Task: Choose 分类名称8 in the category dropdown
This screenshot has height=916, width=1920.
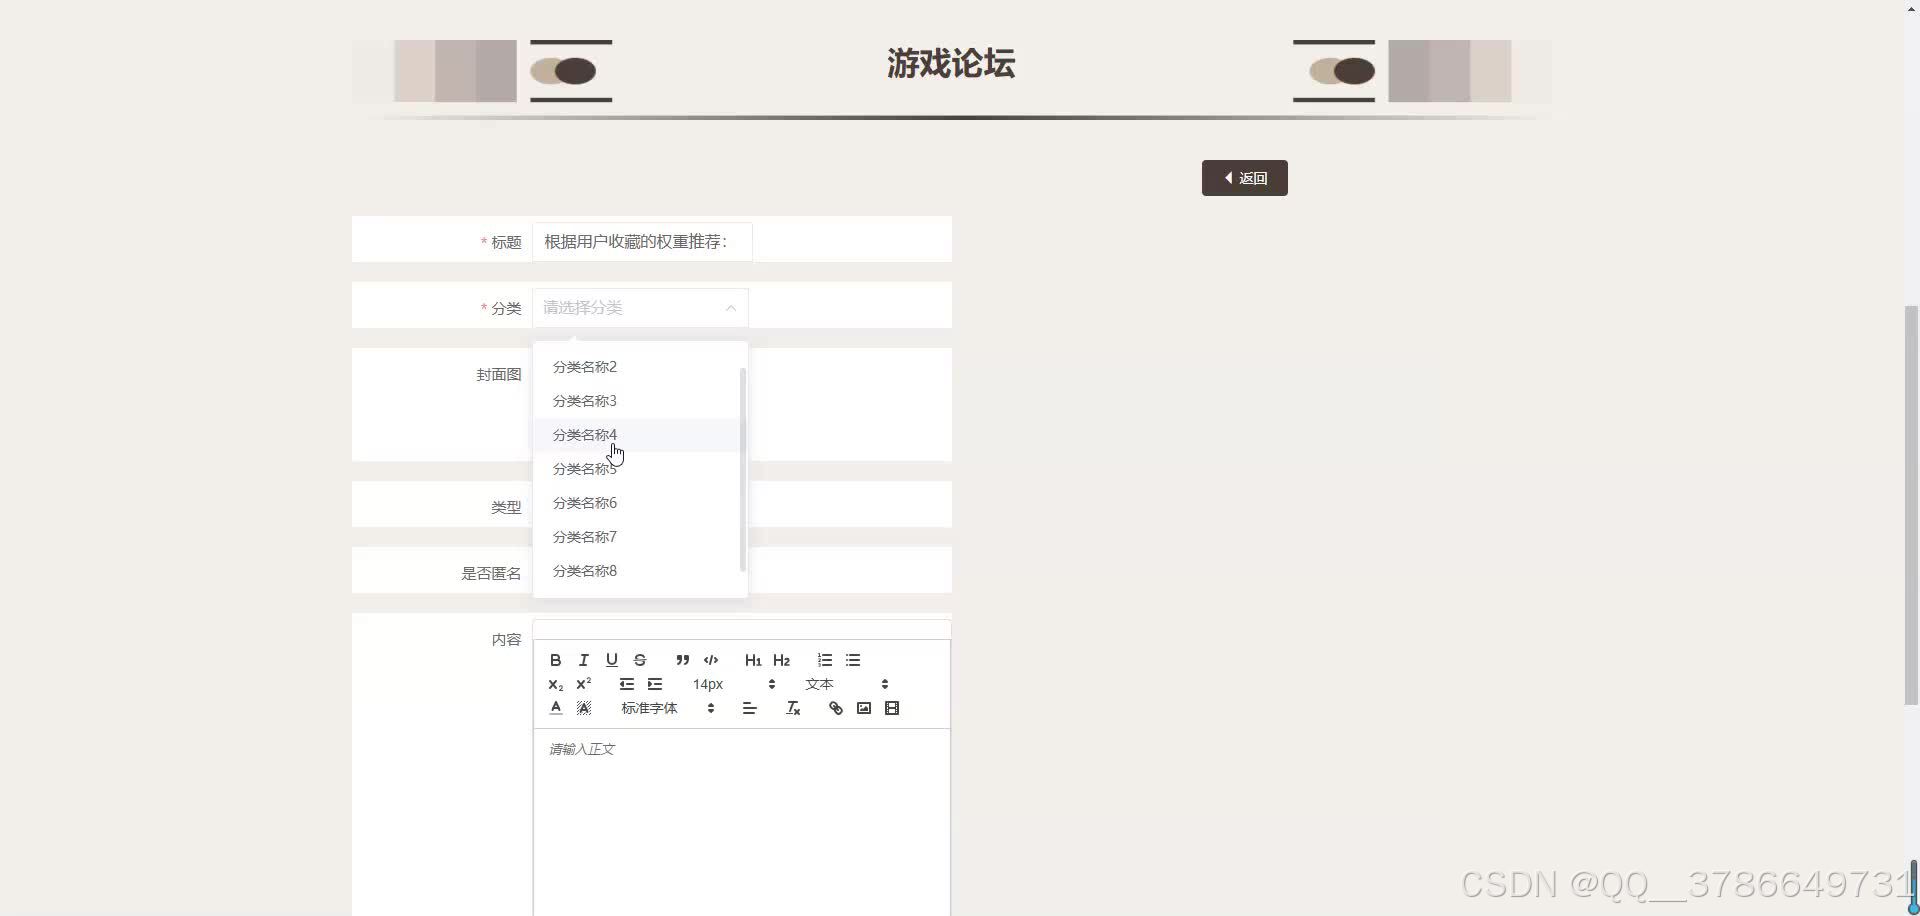Action: [585, 570]
